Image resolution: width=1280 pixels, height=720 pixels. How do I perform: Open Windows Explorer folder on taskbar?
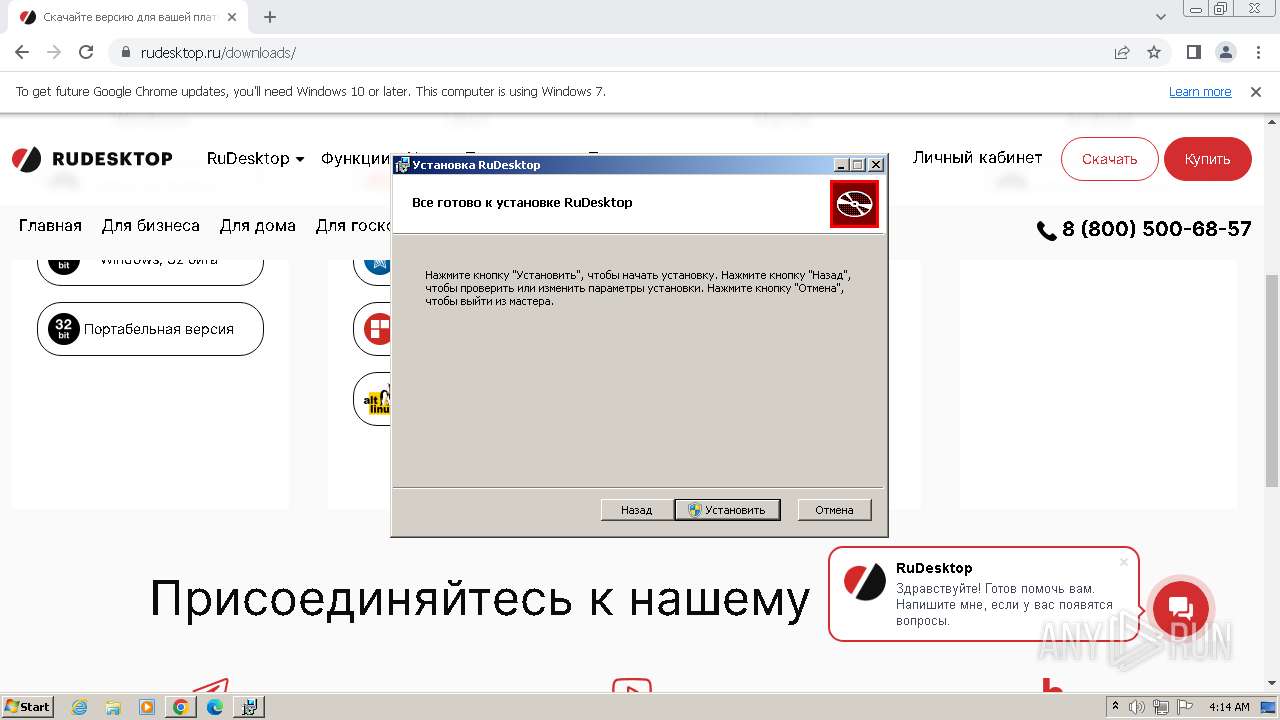113,707
